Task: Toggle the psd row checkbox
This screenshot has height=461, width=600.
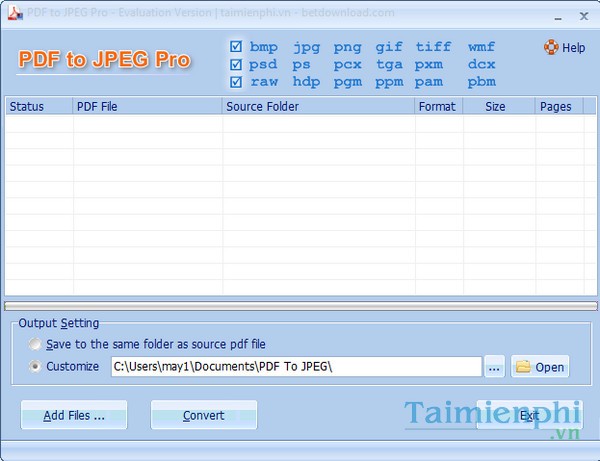Action: [x=236, y=64]
